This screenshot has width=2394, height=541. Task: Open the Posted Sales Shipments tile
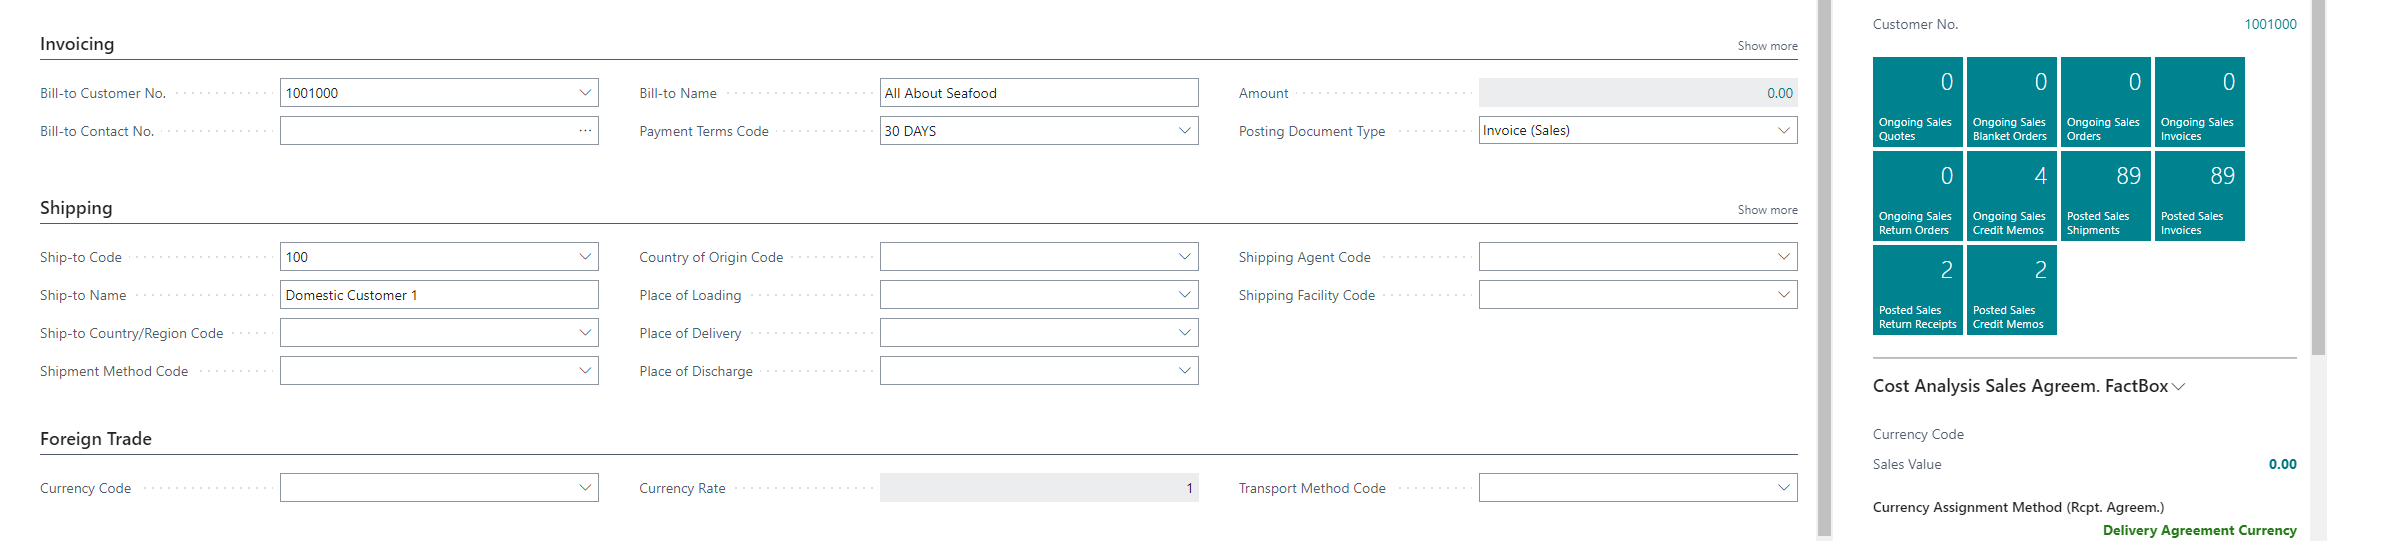(x=2105, y=196)
